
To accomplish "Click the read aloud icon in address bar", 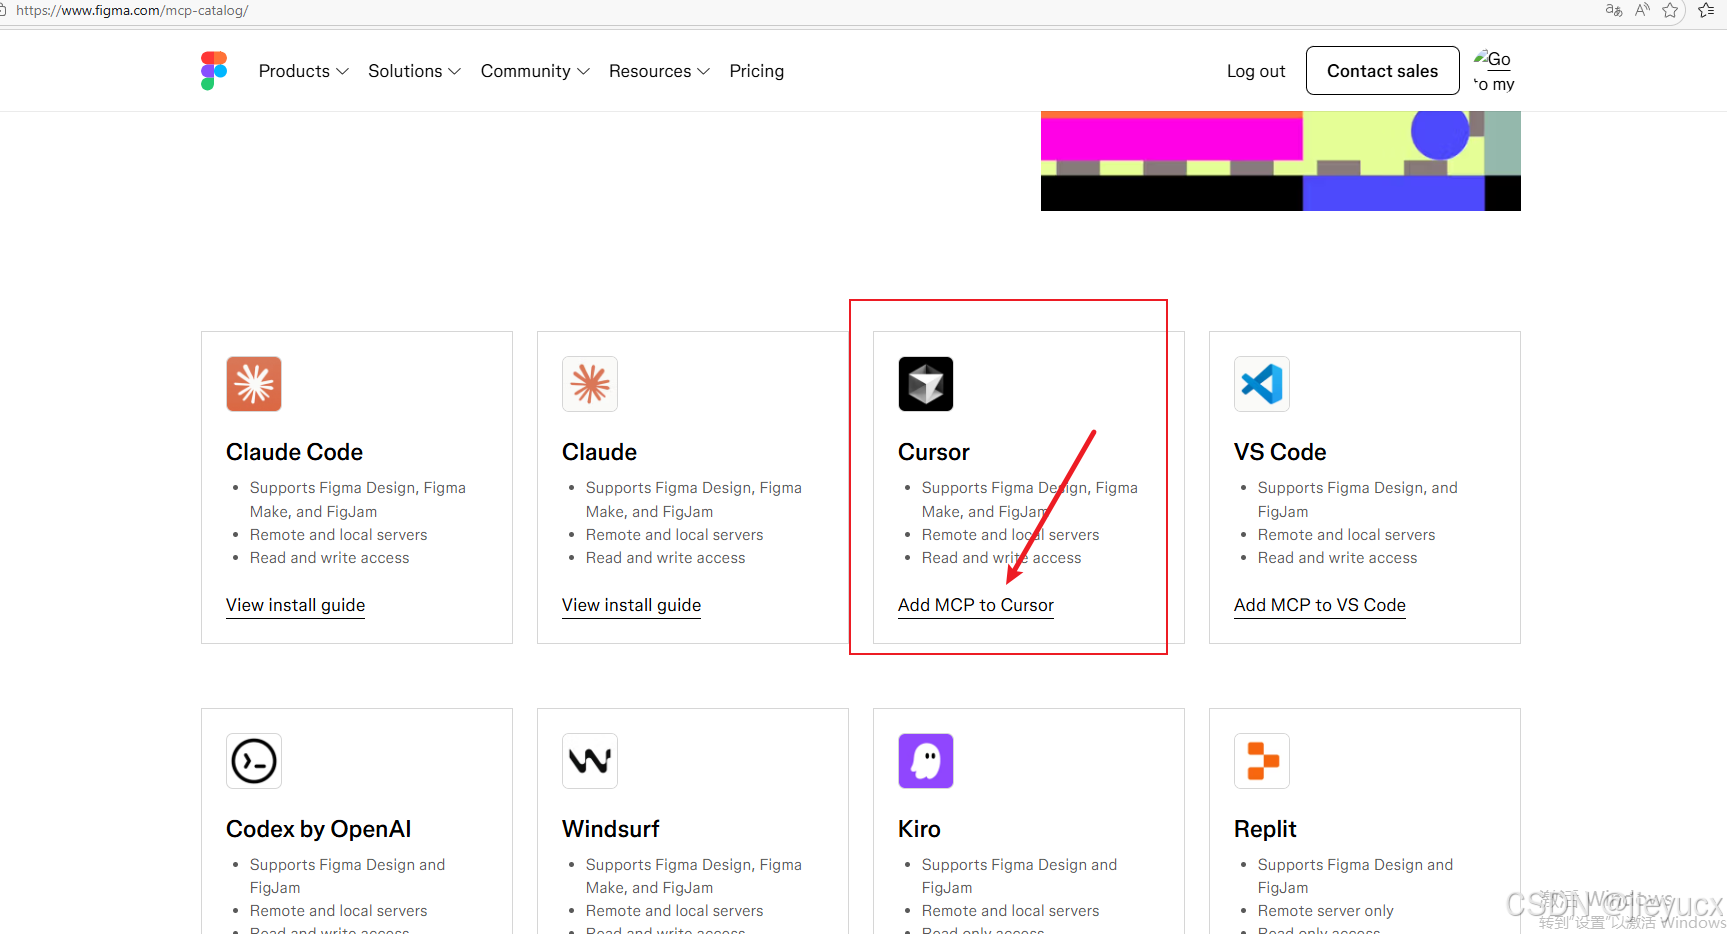I will coord(1642,10).
